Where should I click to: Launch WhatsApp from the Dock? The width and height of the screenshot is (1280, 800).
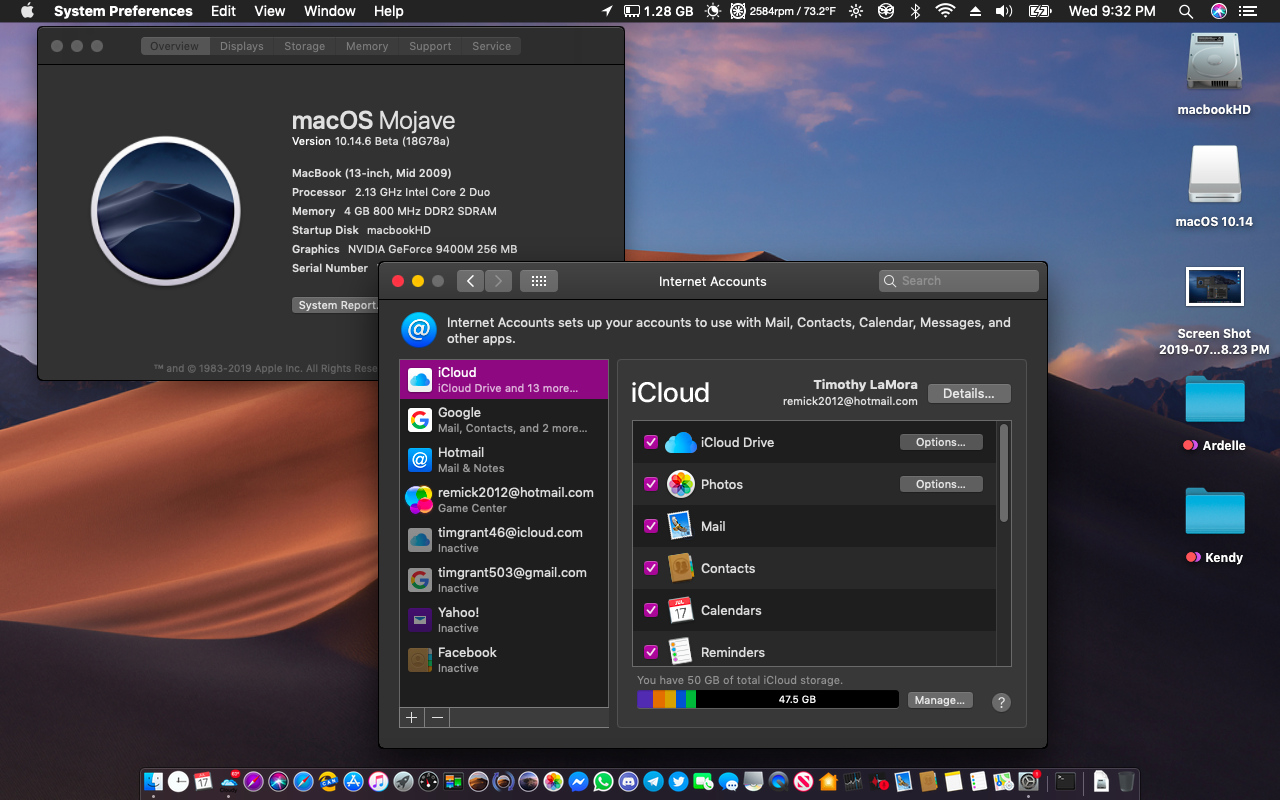point(603,781)
